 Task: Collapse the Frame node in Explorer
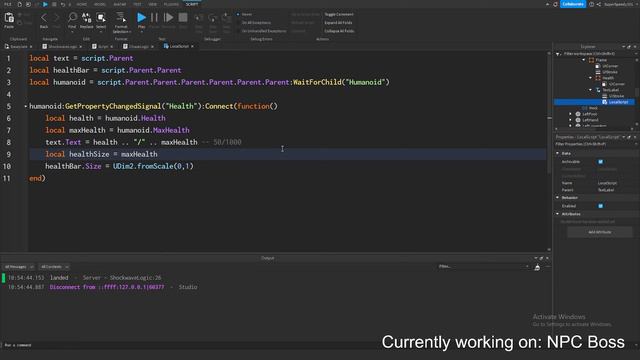(584, 60)
